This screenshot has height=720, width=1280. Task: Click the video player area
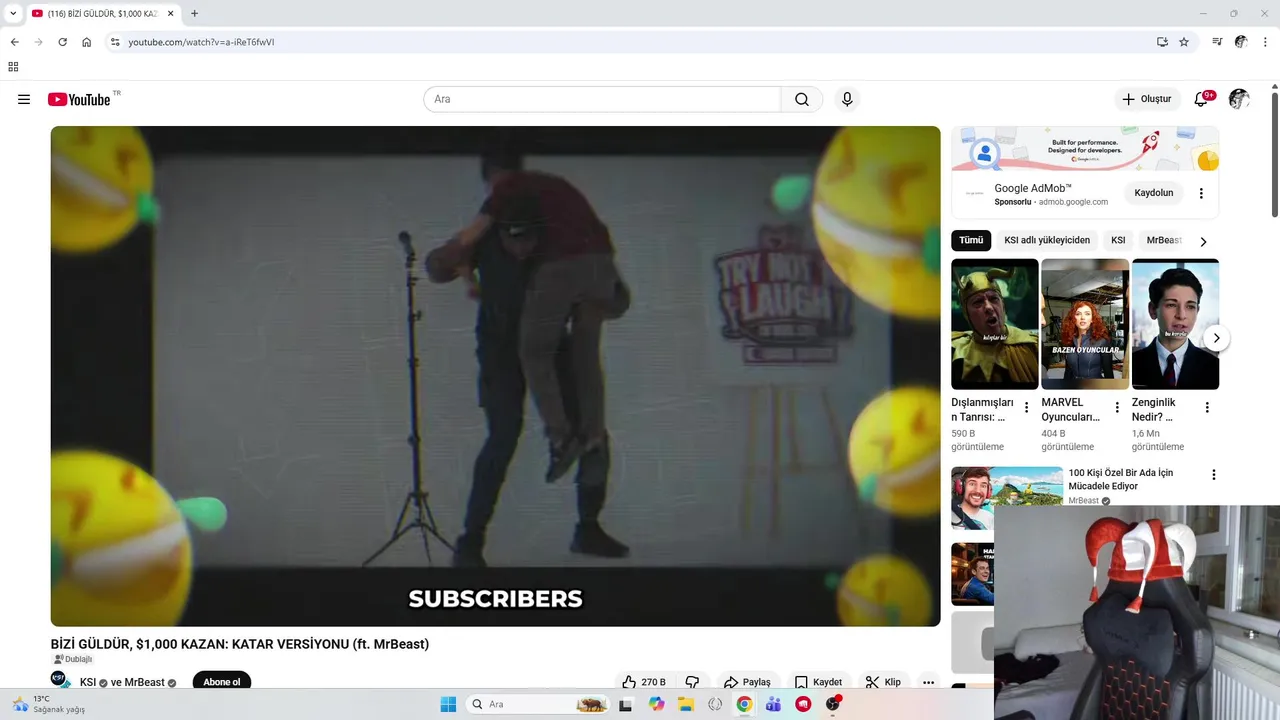(495, 376)
